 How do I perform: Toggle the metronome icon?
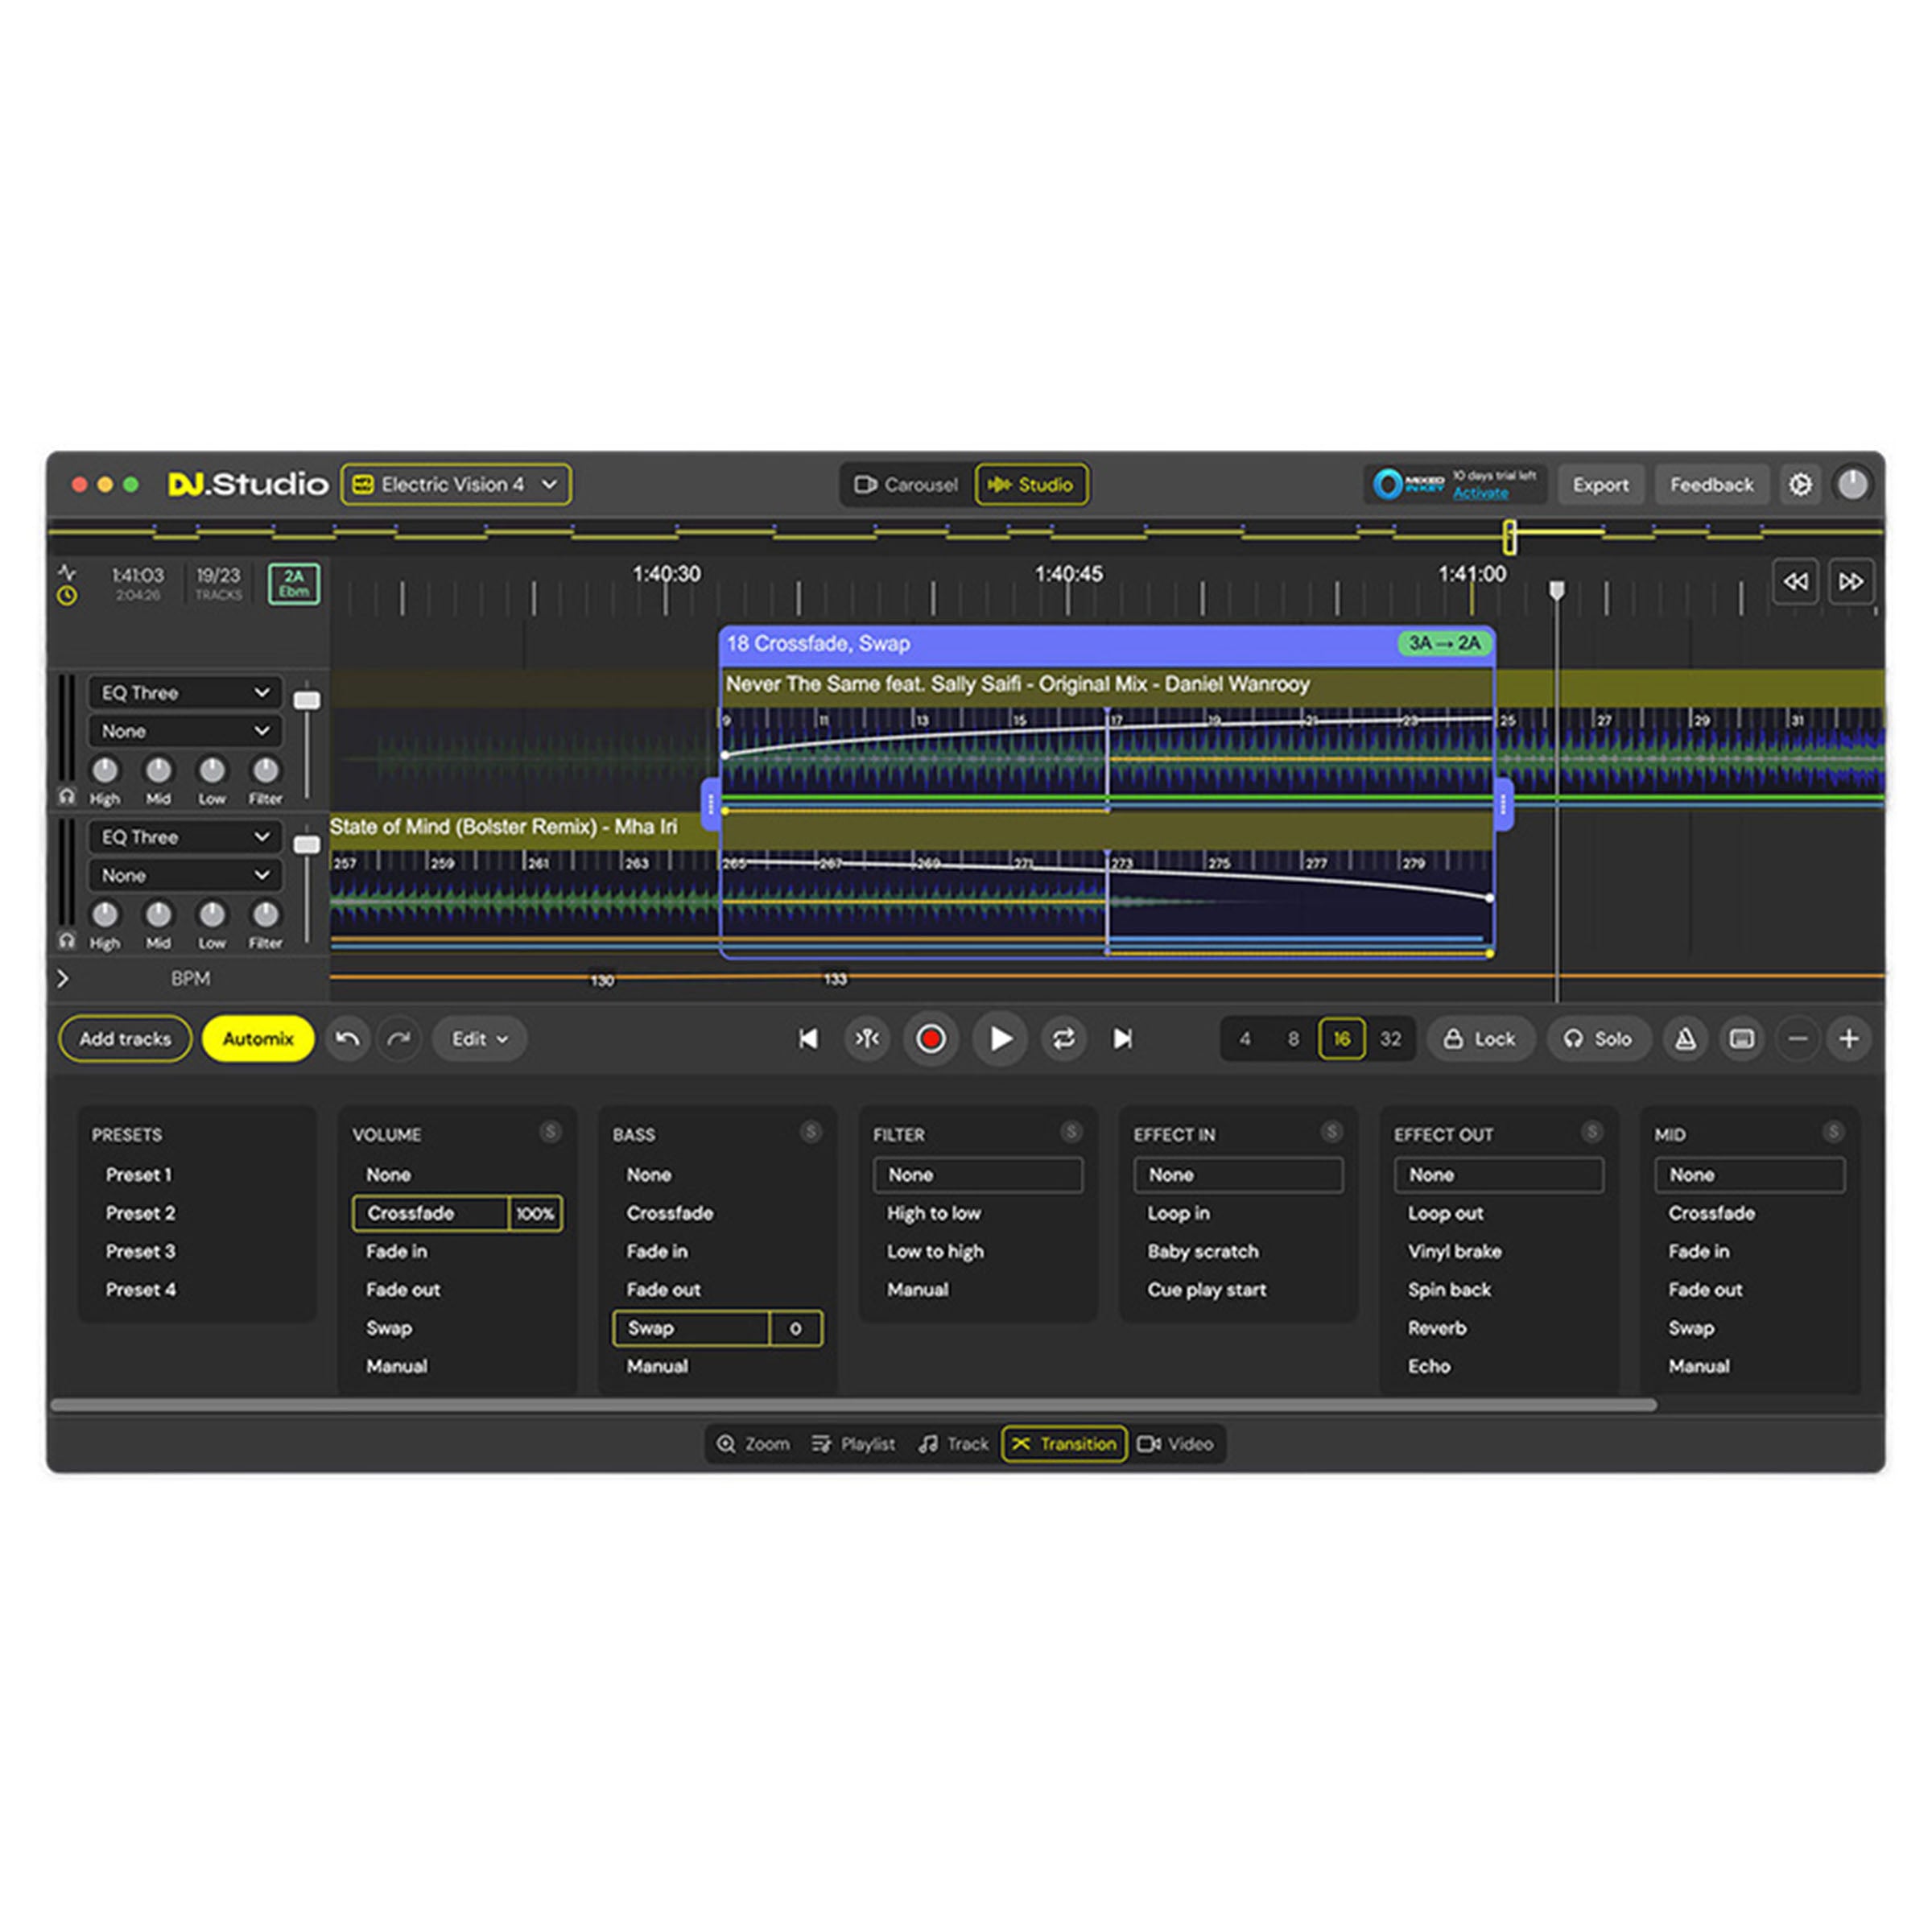[x=1685, y=1039]
